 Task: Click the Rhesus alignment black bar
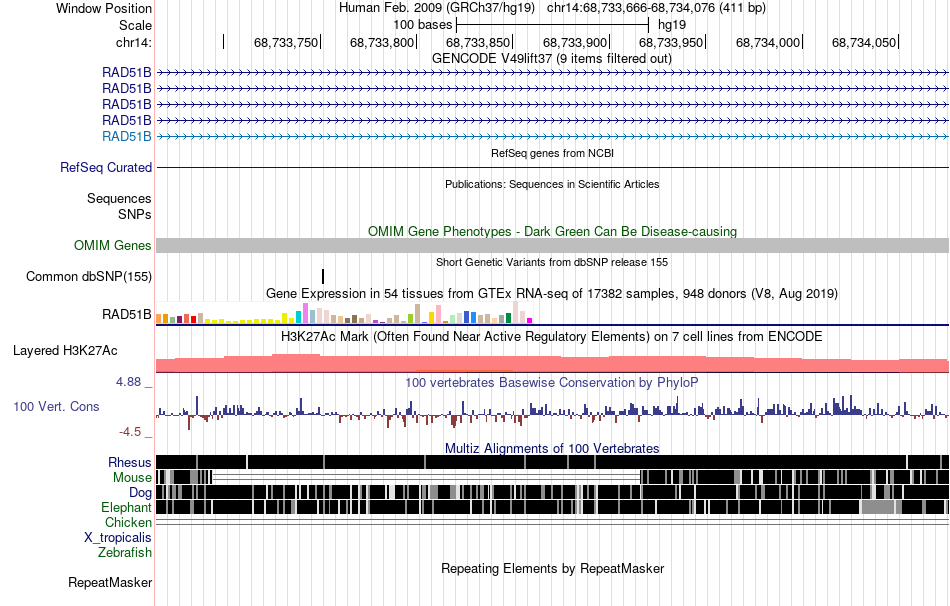[x=552, y=462]
